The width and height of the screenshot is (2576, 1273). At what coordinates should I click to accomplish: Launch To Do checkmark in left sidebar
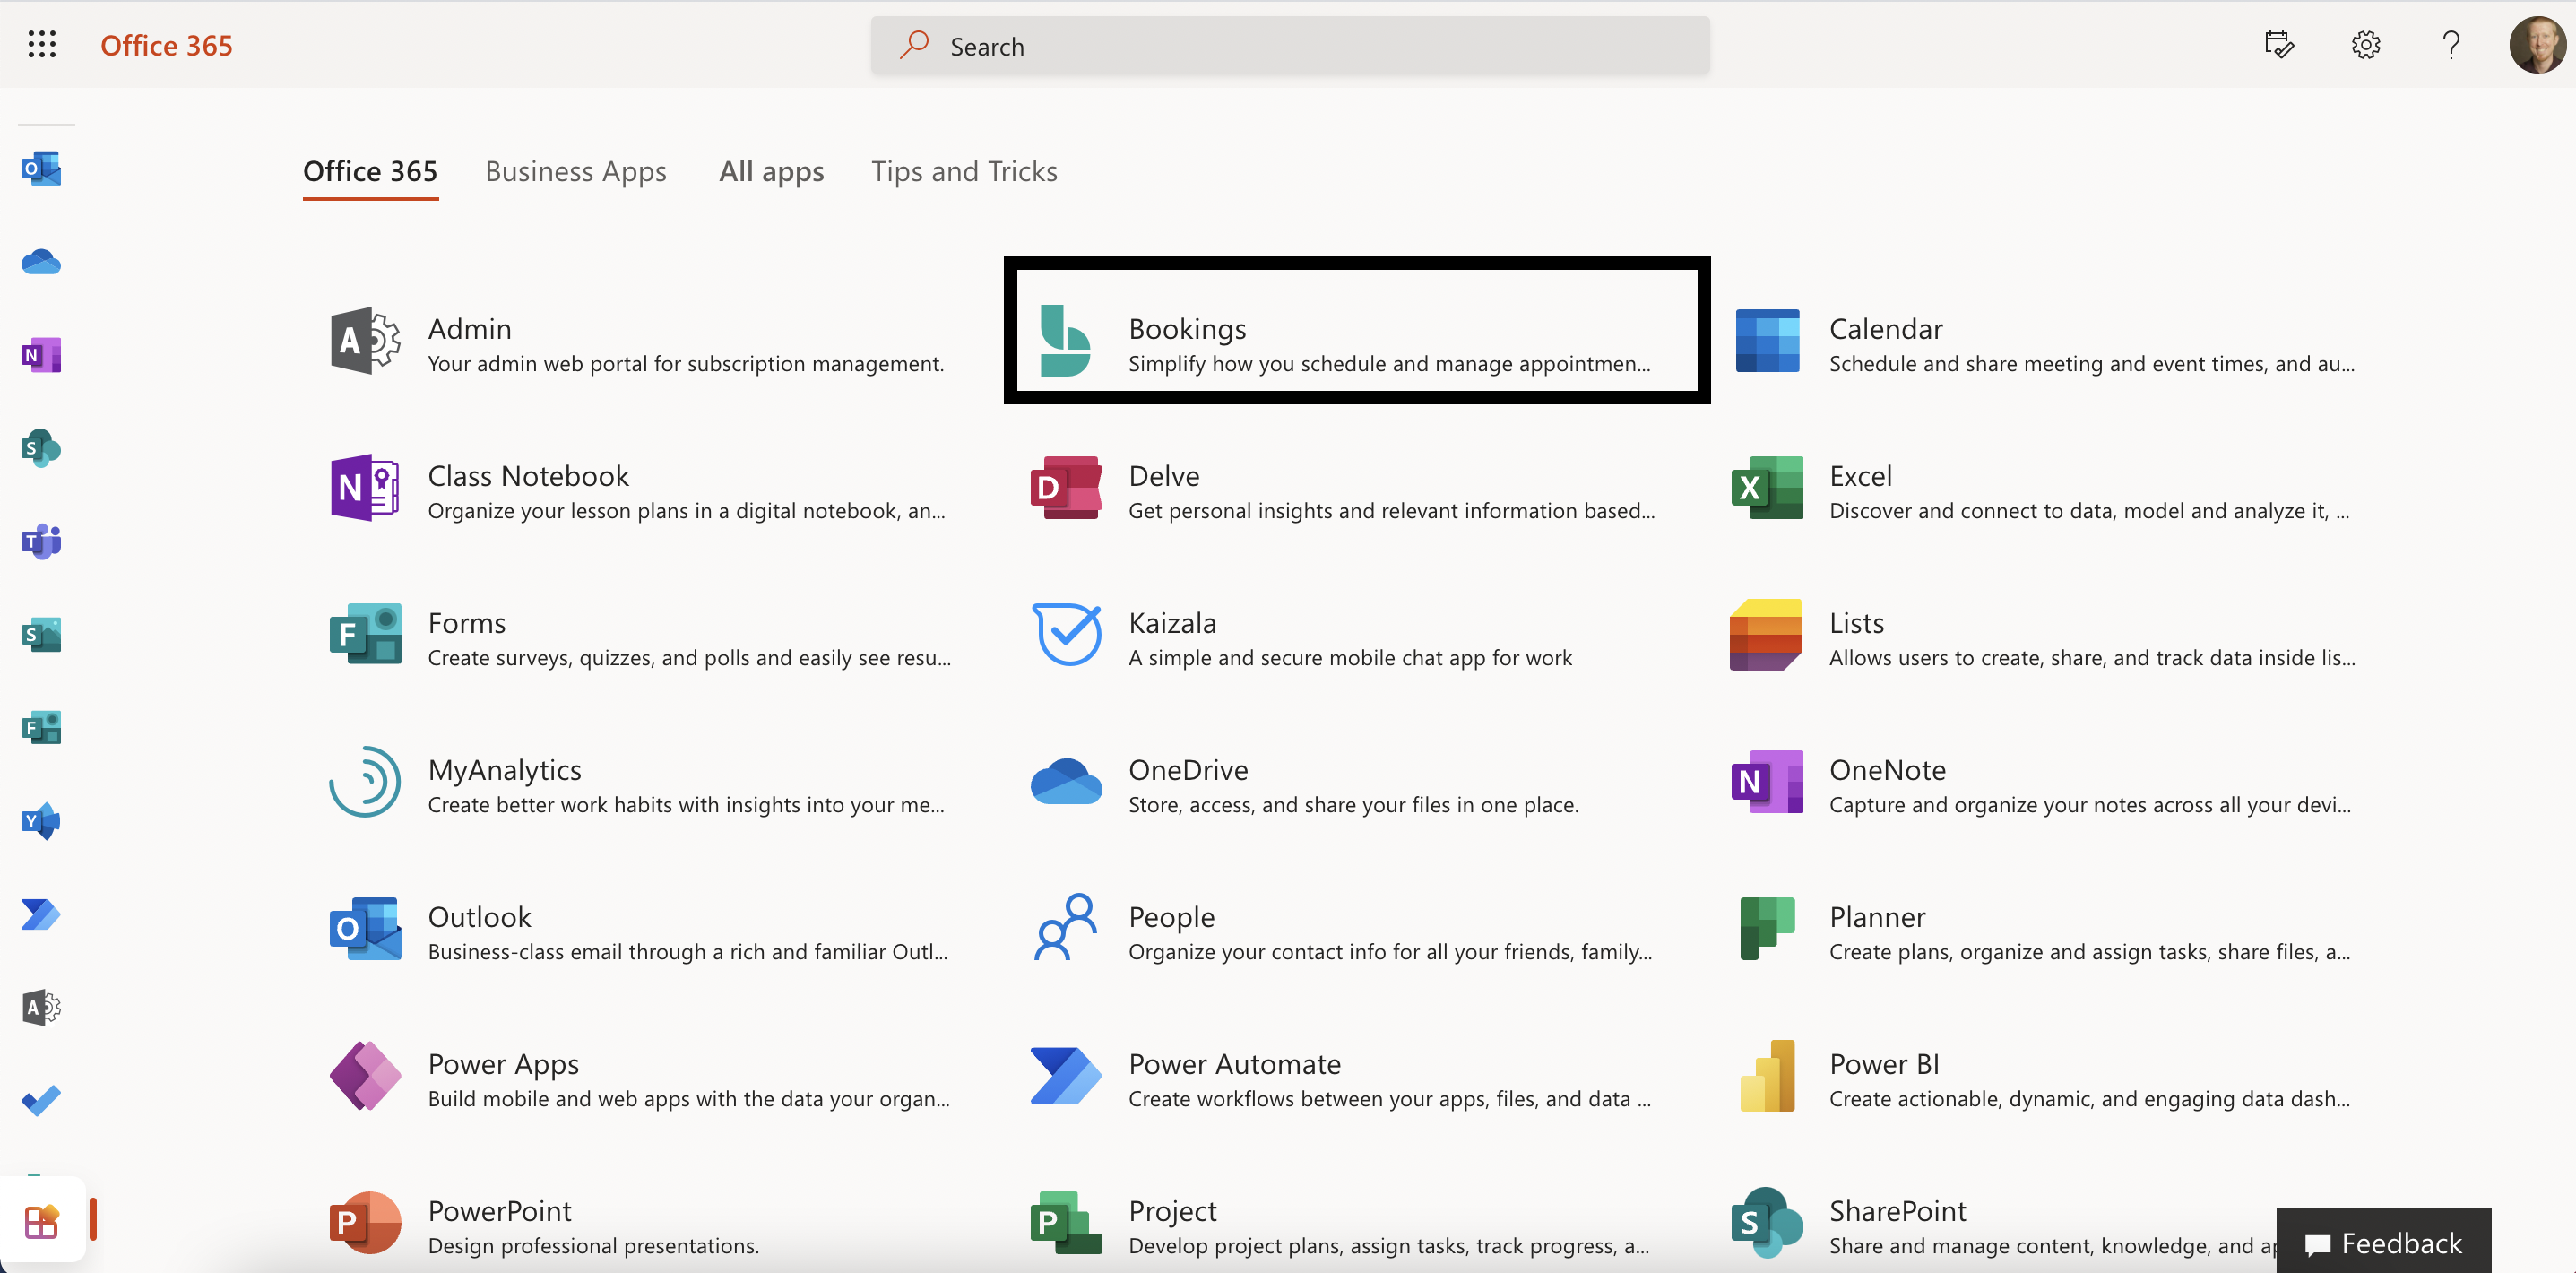[x=41, y=1100]
